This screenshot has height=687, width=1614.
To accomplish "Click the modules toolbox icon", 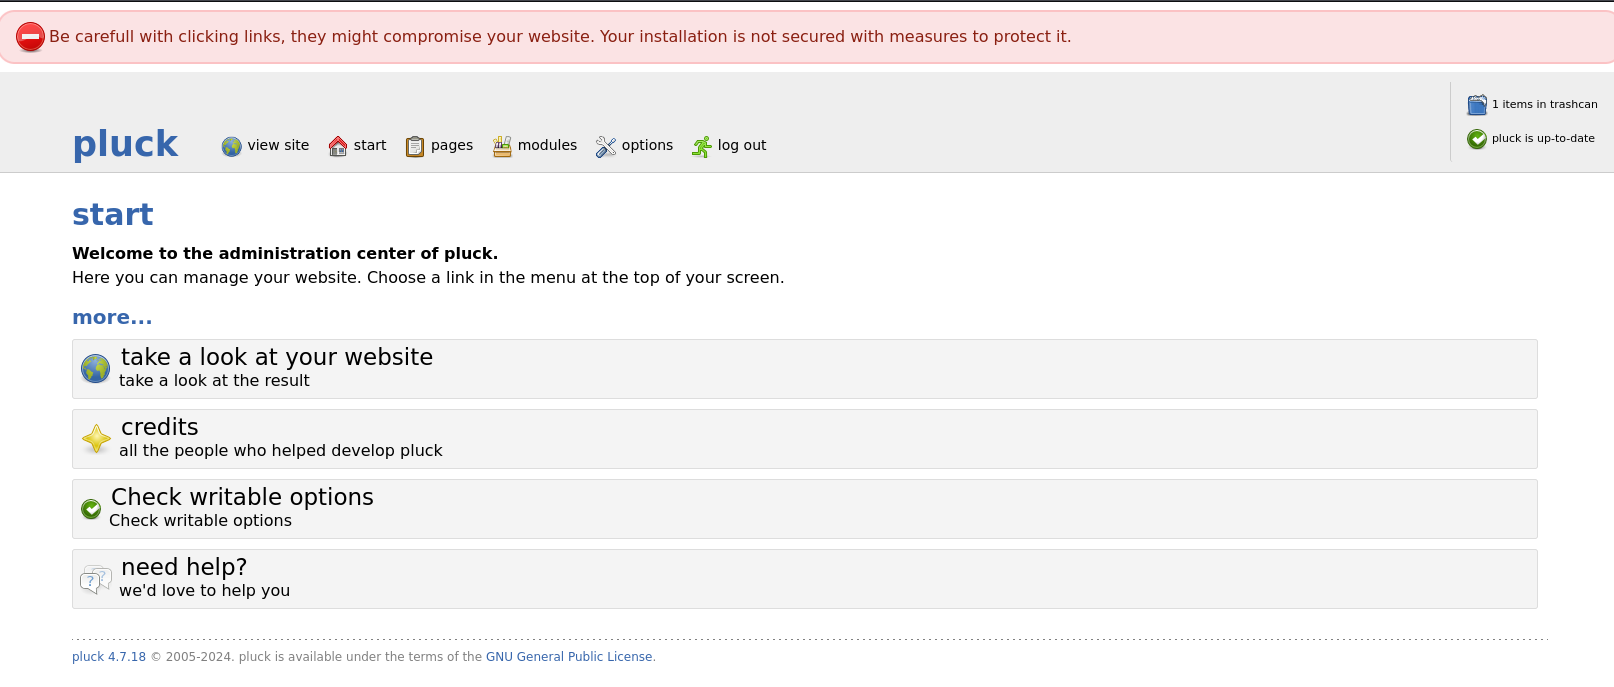I will click(502, 146).
